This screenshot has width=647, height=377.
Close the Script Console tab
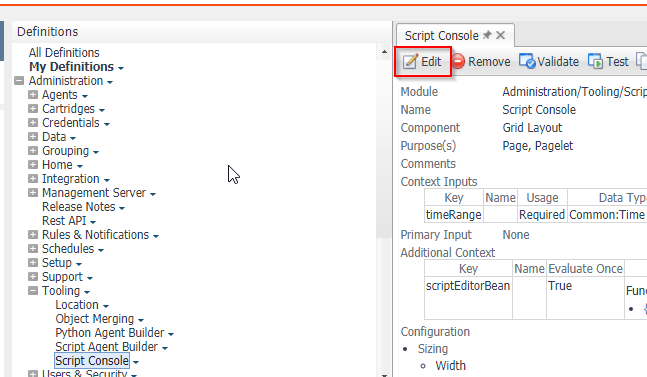point(501,35)
